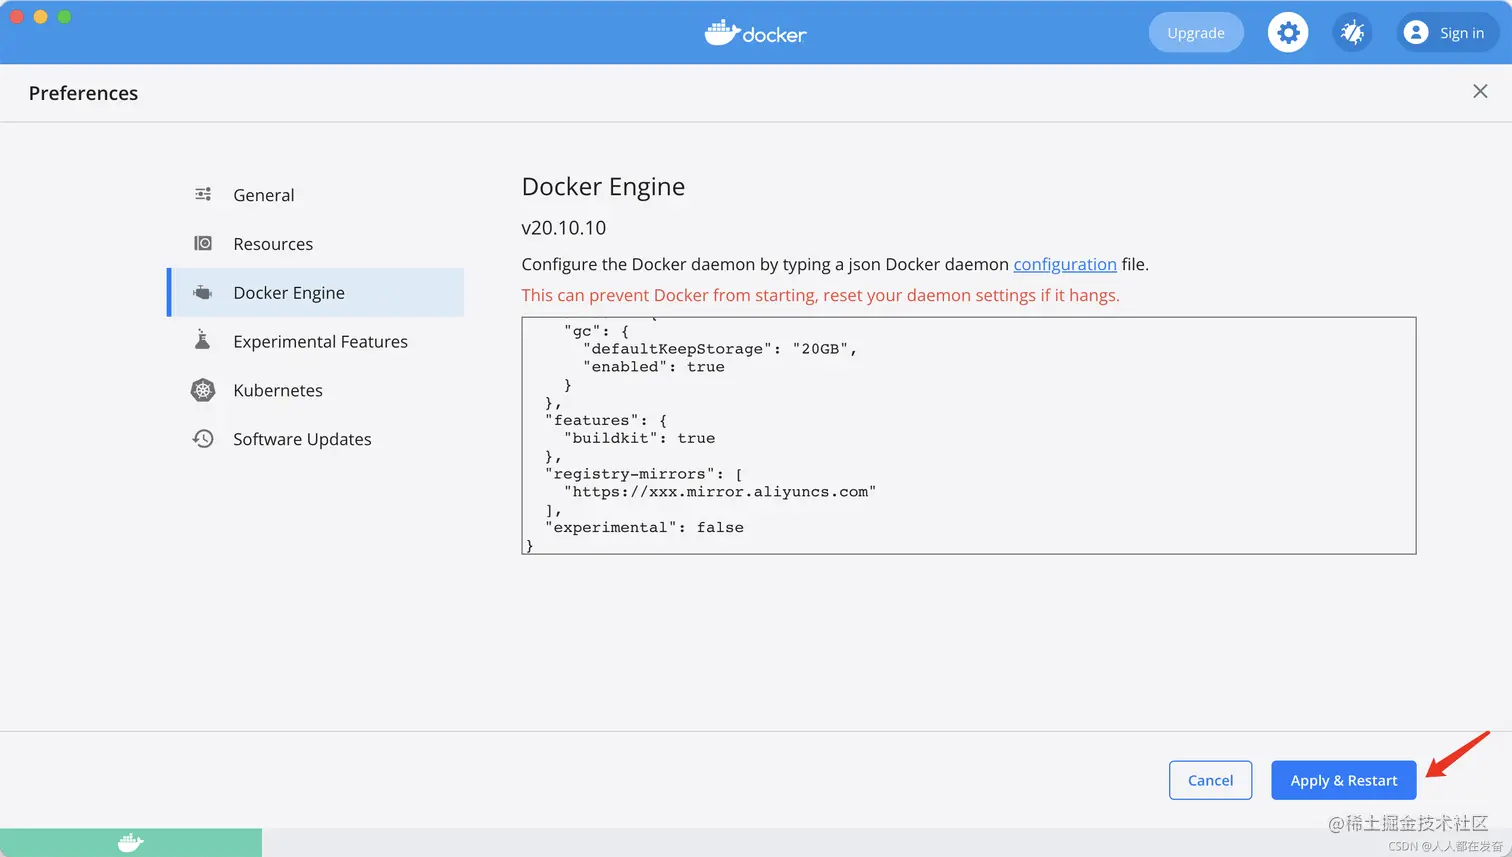Click the whale status icon in footer

click(131, 843)
